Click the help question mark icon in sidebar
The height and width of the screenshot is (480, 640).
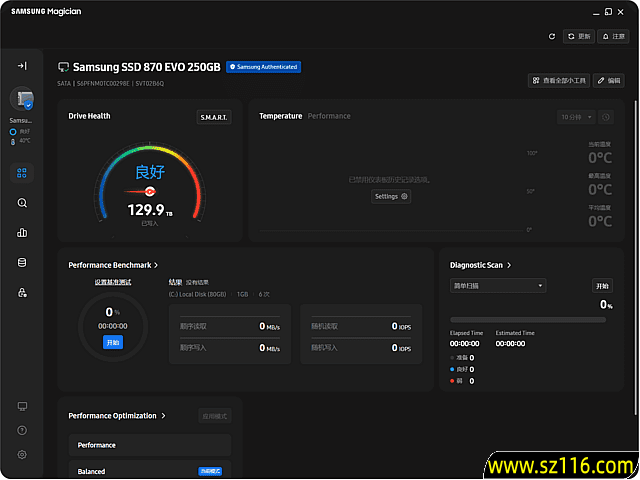22,431
